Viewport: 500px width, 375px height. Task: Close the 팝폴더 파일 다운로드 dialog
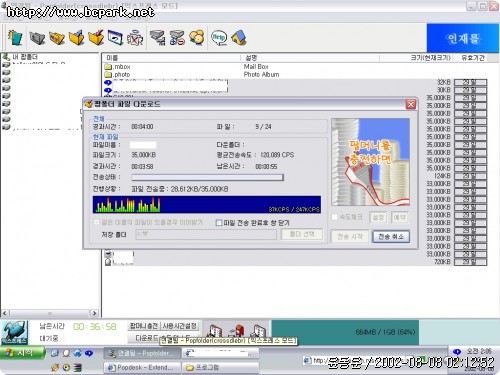(411, 104)
